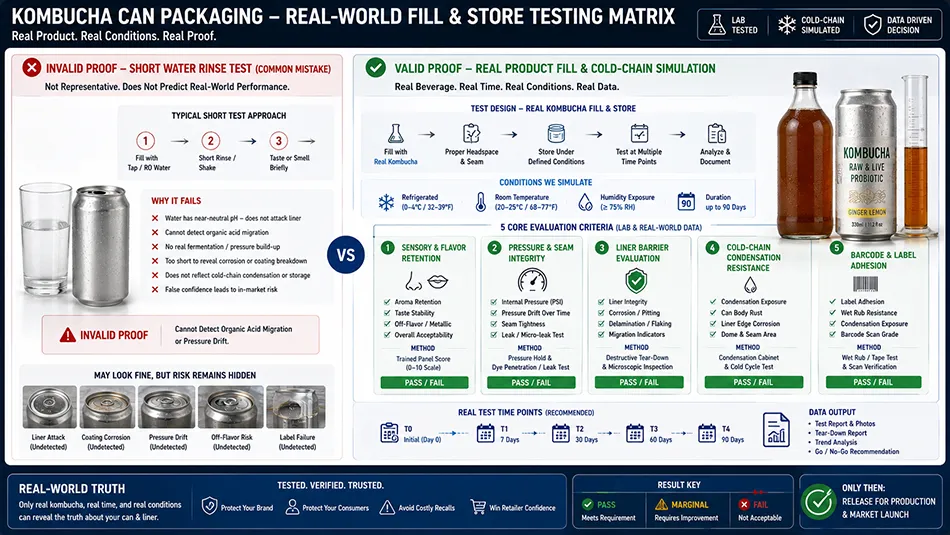950x535 pixels.
Task: Click the Why It Fails heading
Action: (x=176, y=201)
